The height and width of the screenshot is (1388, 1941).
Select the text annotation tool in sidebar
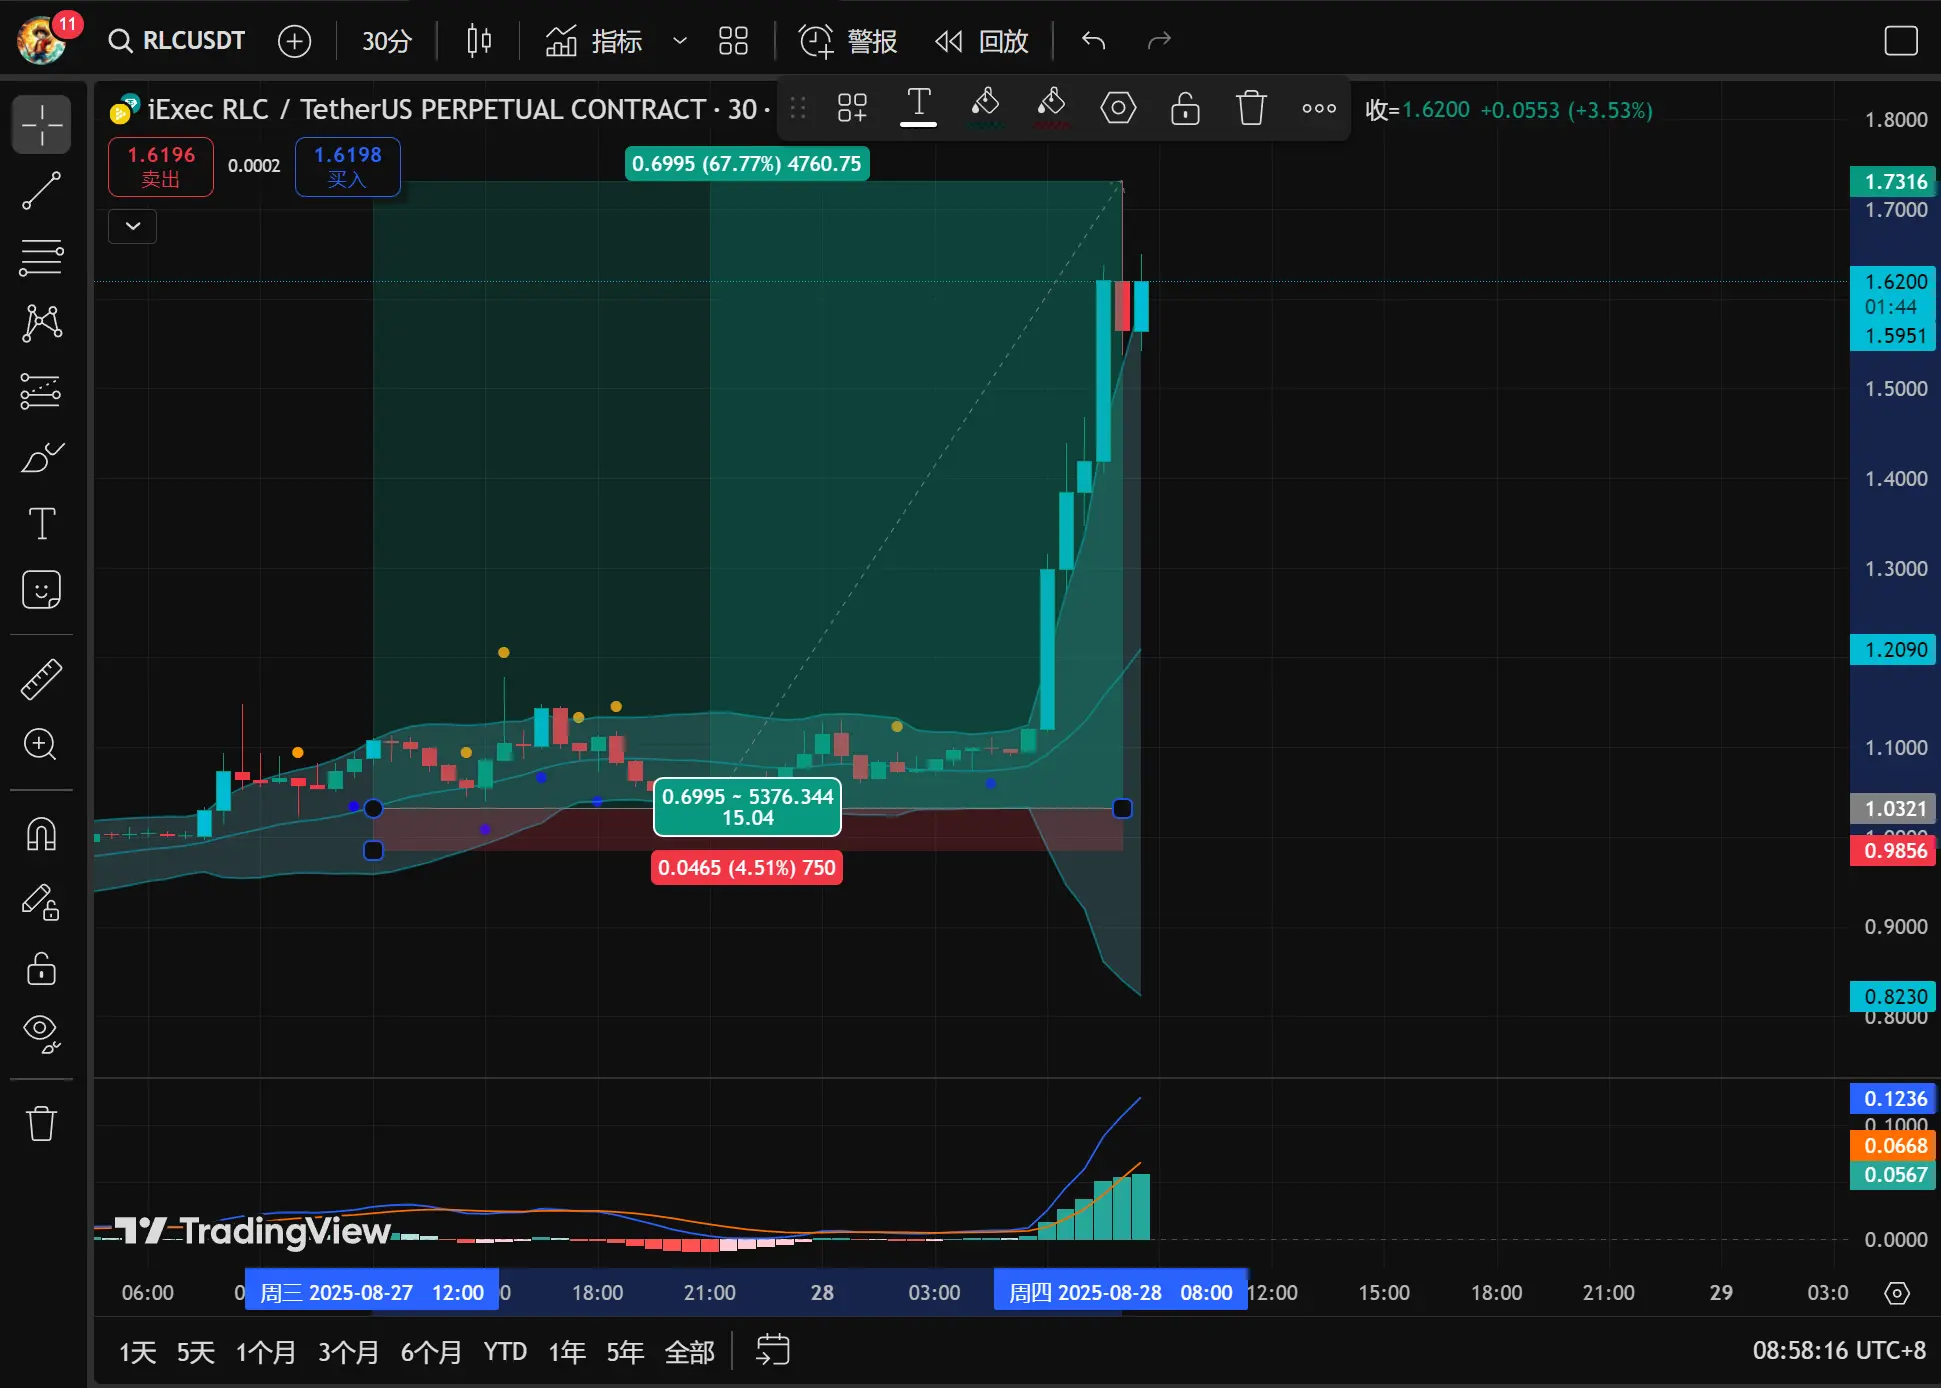tap(42, 523)
